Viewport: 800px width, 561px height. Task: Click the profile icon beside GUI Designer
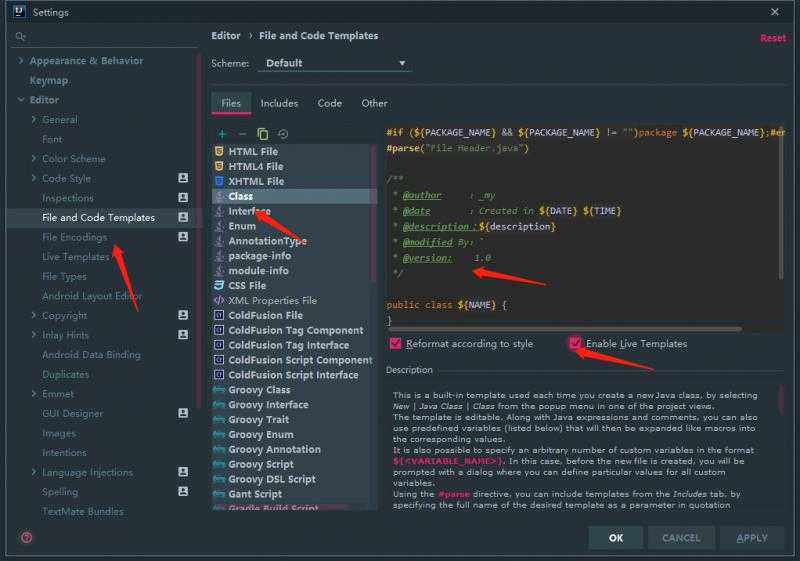point(183,413)
